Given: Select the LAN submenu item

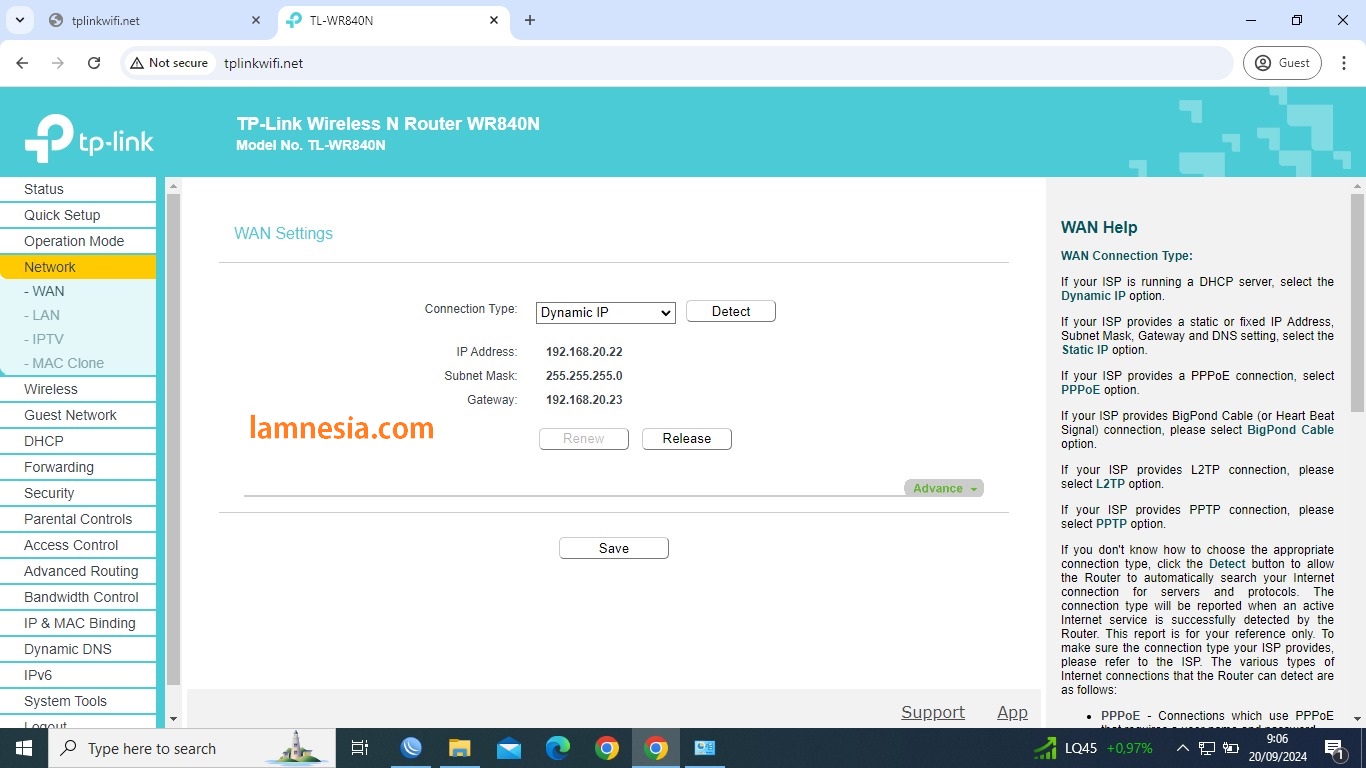Looking at the screenshot, I should tap(46, 315).
